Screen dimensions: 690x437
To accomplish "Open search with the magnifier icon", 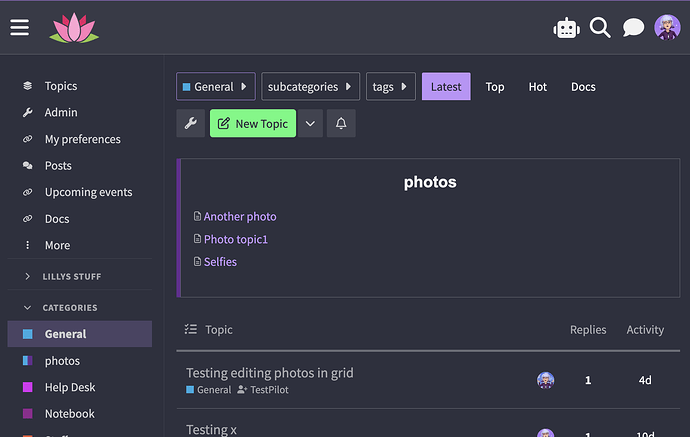I will point(600,28).
